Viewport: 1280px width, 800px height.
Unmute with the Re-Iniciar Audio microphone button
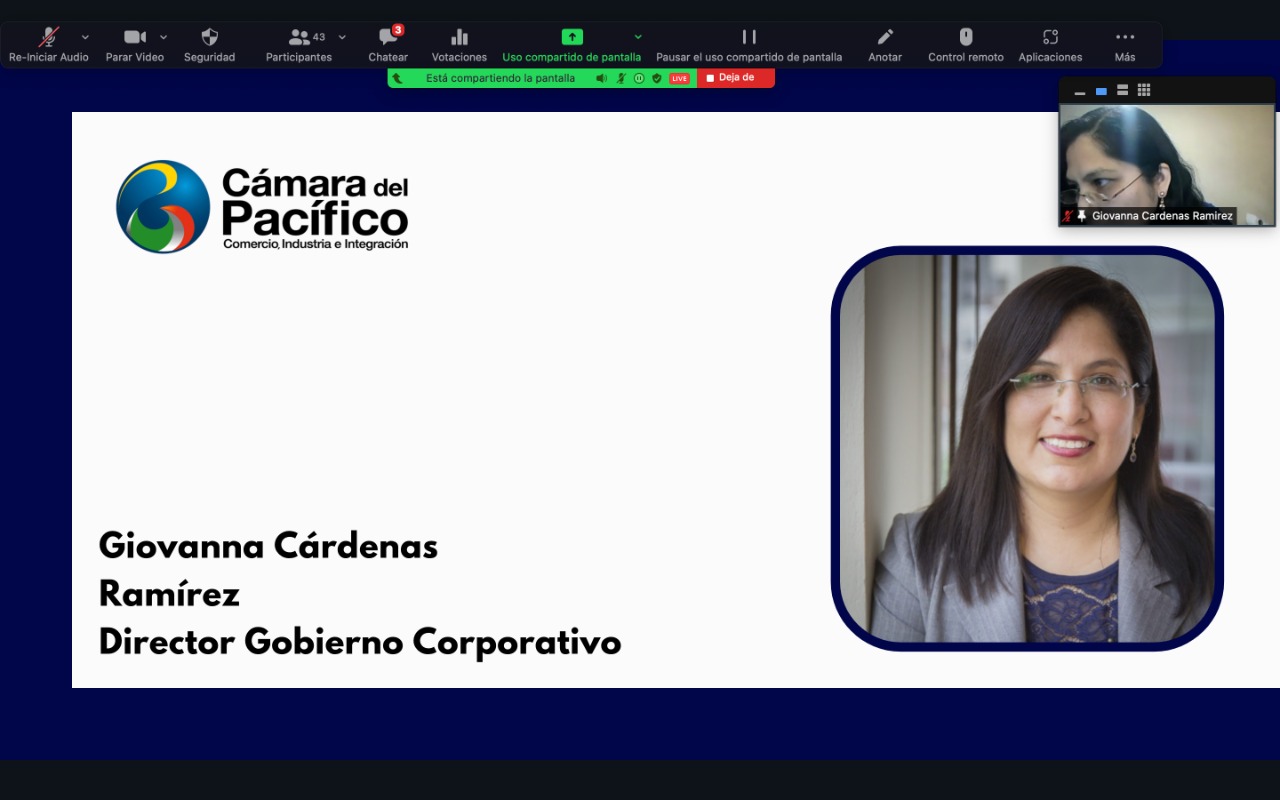49,44
